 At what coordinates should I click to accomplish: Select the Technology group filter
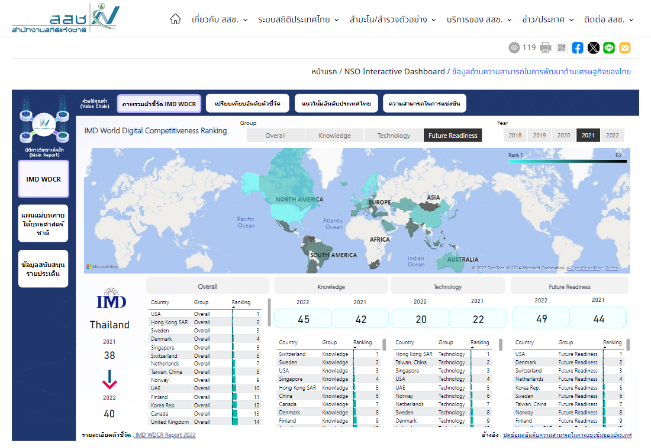pos(394,135)
